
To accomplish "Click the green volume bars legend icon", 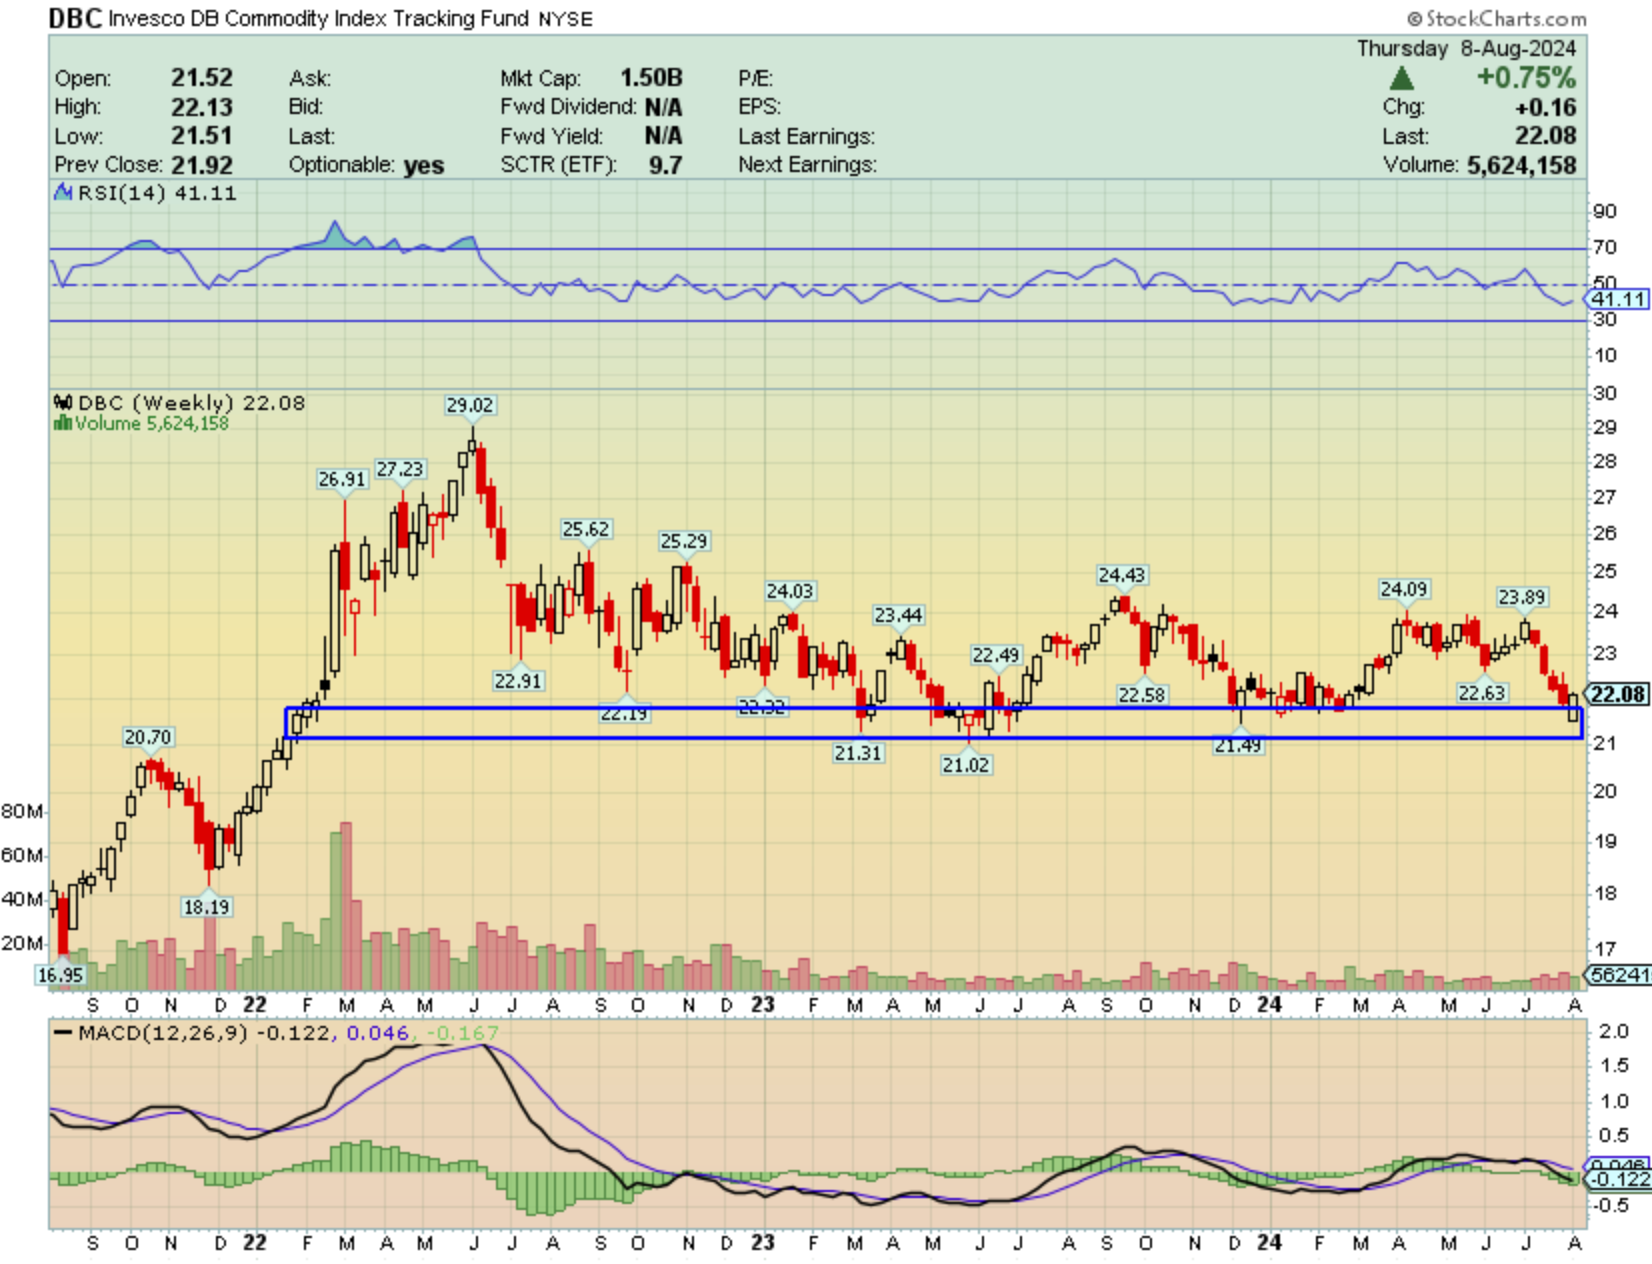I will pos(63,423).
